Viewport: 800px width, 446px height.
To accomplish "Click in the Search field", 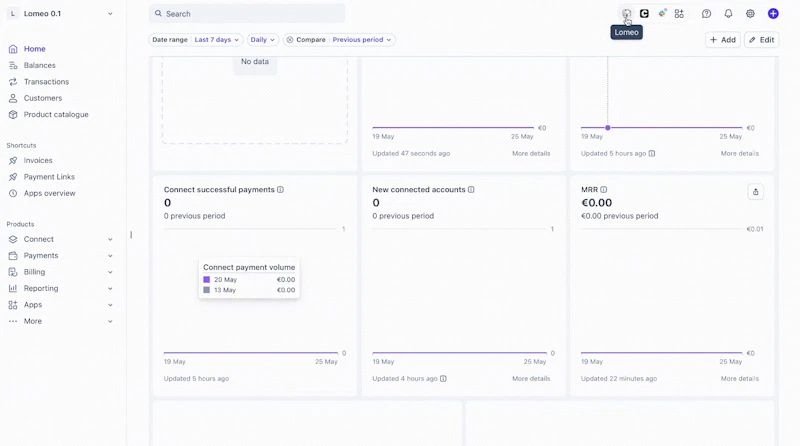I will (247, 14).
